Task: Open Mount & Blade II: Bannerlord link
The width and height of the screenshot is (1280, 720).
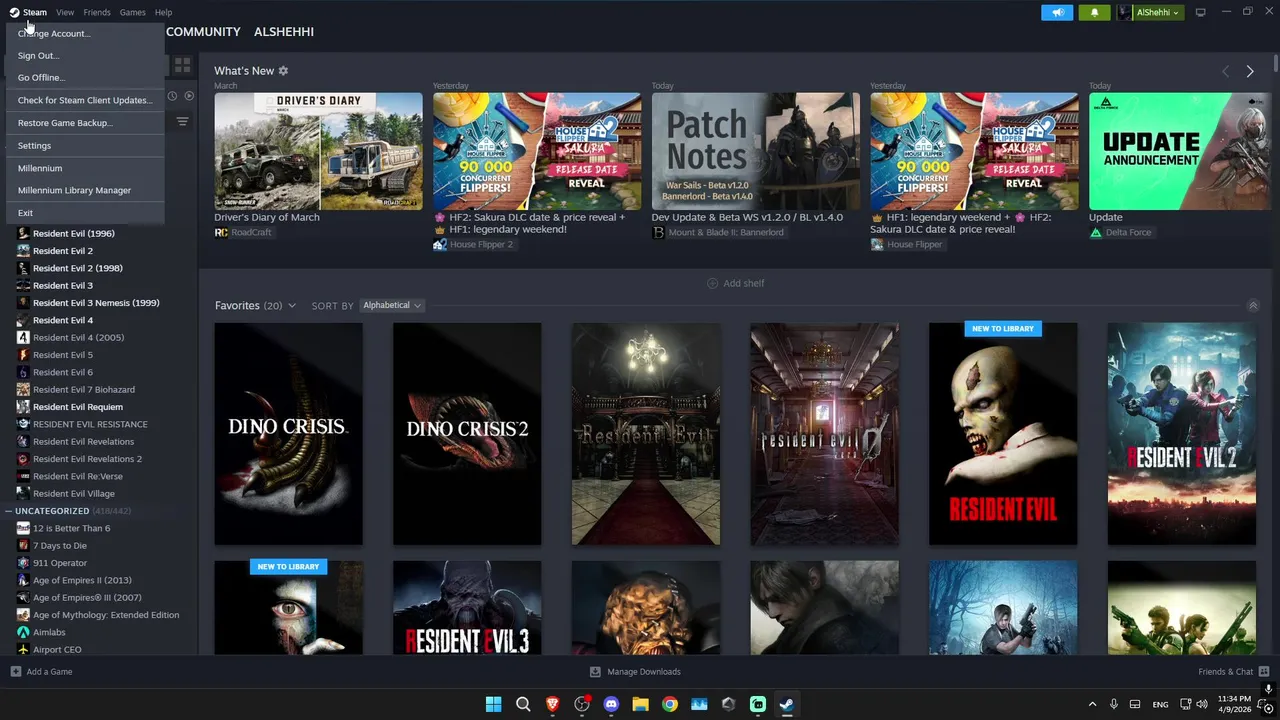Action: [726, 232]
